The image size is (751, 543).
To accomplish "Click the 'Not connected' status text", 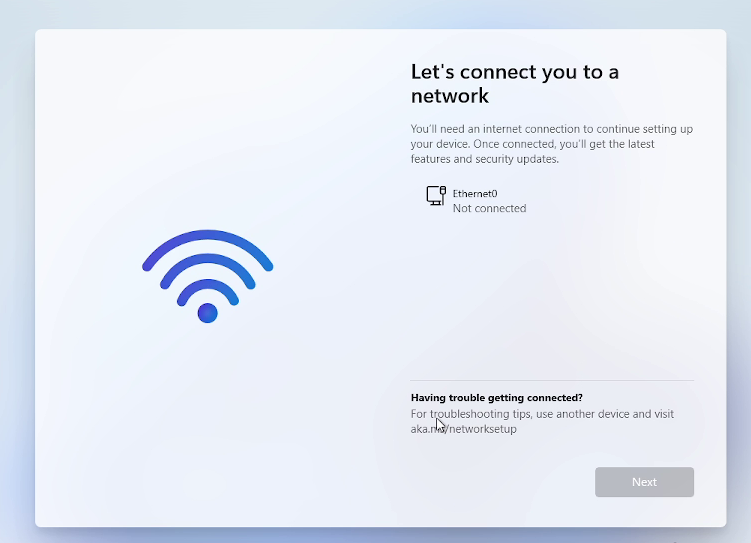I will [489, 208].
